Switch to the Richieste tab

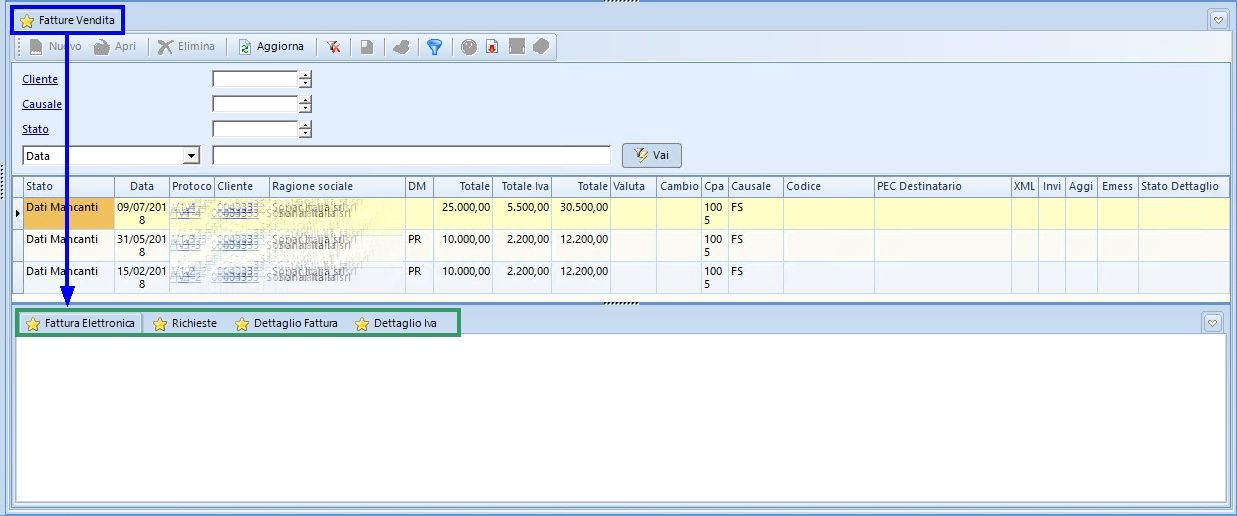[184, 324]
